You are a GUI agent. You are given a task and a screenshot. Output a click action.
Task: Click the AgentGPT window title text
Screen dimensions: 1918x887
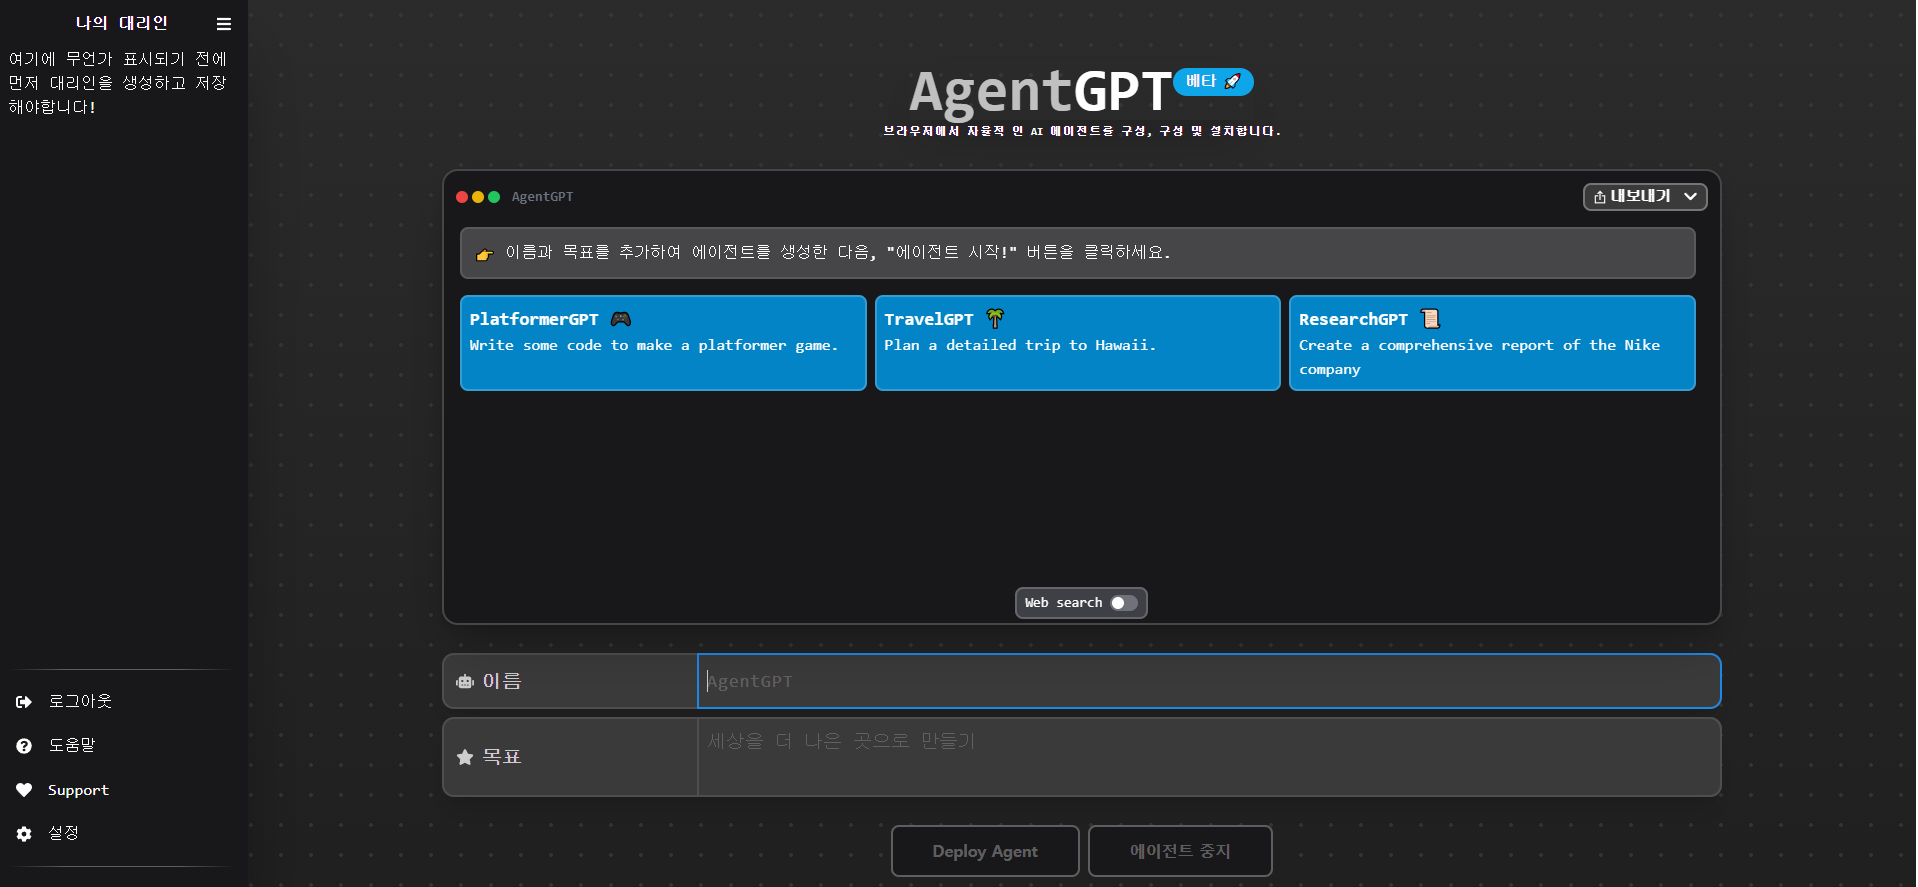[x=542, y=197]
